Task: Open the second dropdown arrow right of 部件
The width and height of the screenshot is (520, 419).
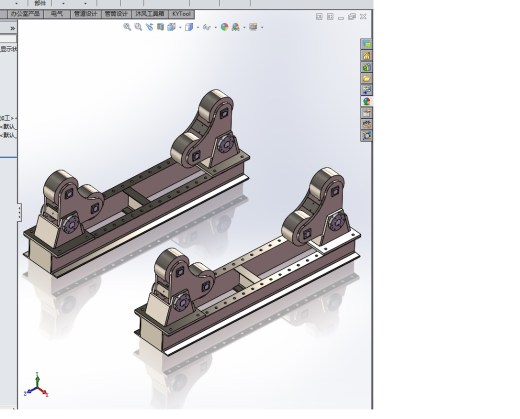Action: pyautogui.click(x=85, y=3)
